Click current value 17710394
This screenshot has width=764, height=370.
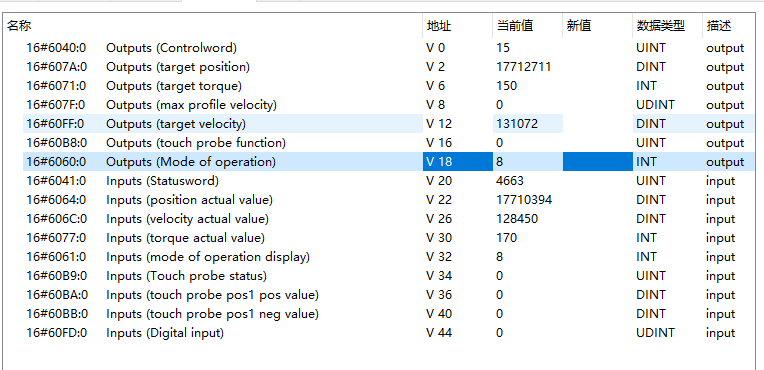(x=524, y=200)
